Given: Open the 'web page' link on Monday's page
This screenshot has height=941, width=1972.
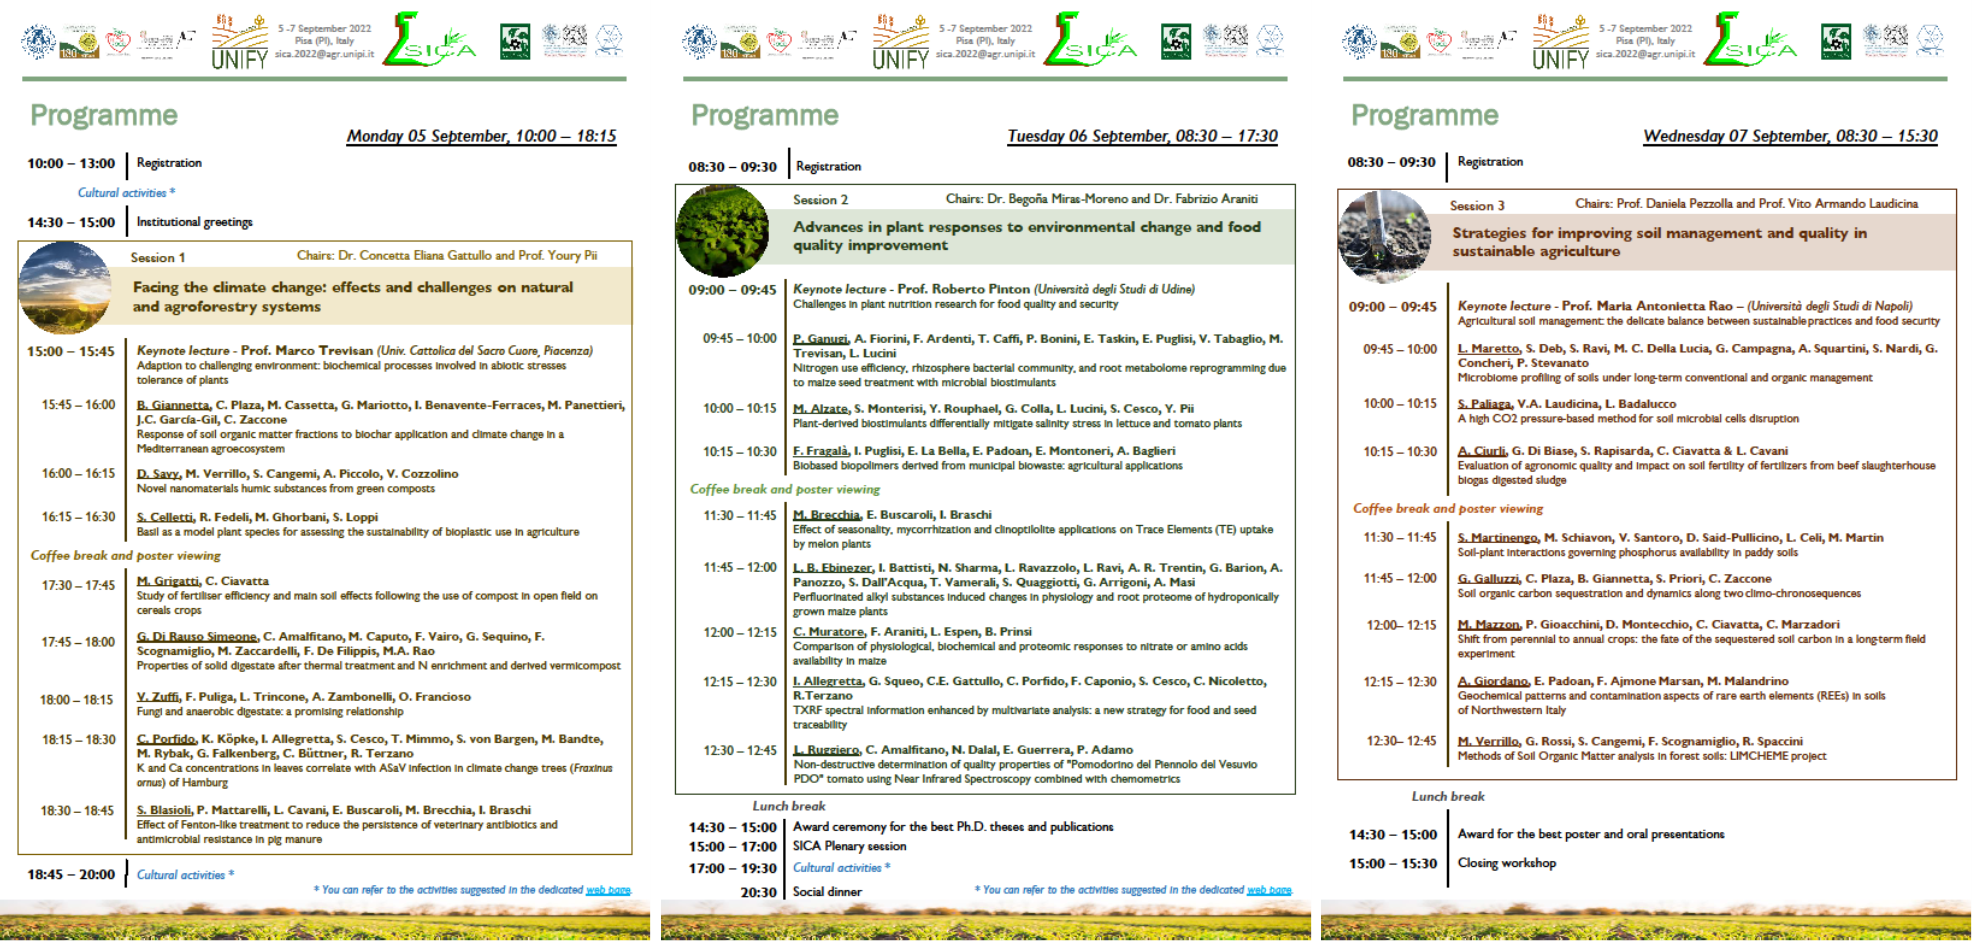Looking at the screenshot, I should [x=608, y=890].
